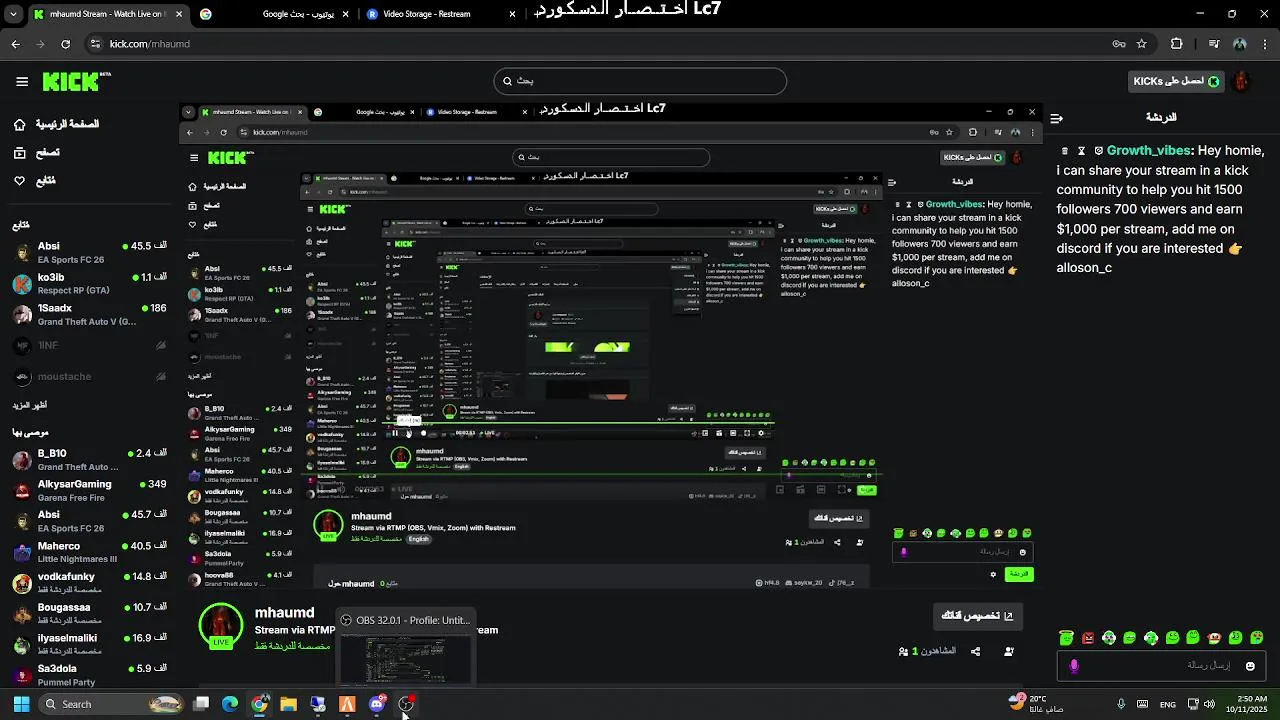Click the chat message input field
Image resolution: width=1280 pixels, height=720 pixels.
(1160, 666)
